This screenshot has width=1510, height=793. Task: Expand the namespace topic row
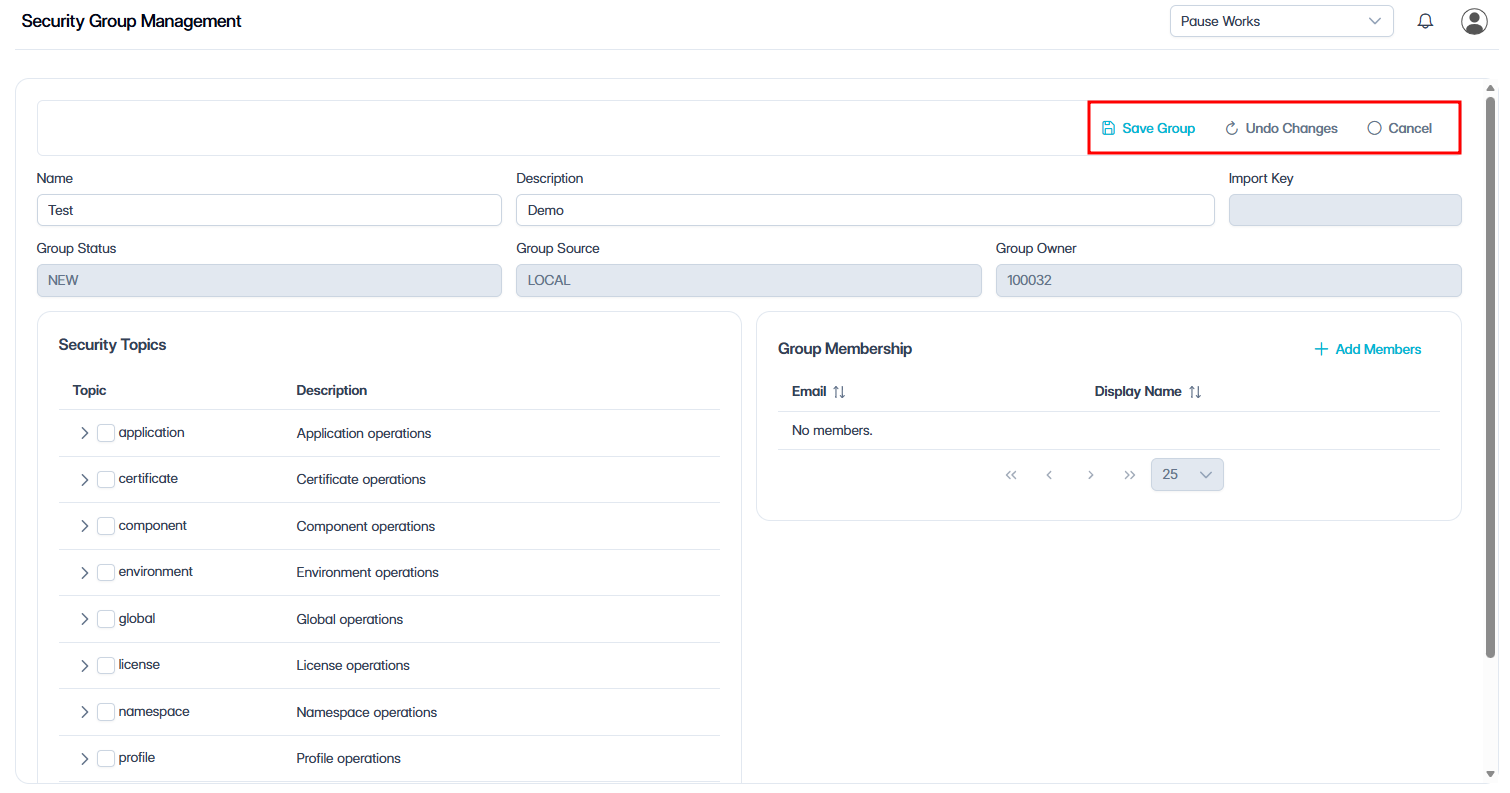(x=84, y=712)
